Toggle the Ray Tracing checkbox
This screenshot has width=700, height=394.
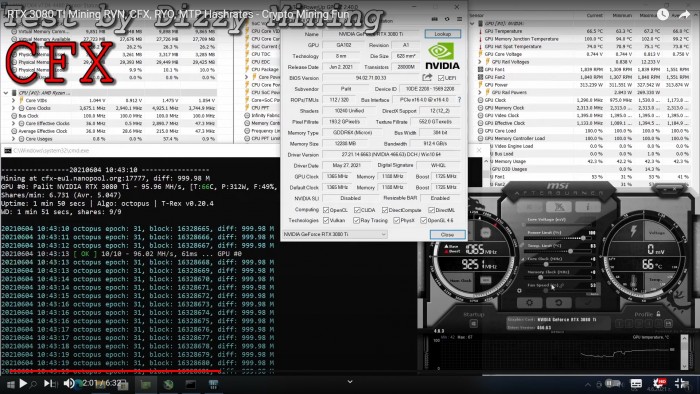356,220
